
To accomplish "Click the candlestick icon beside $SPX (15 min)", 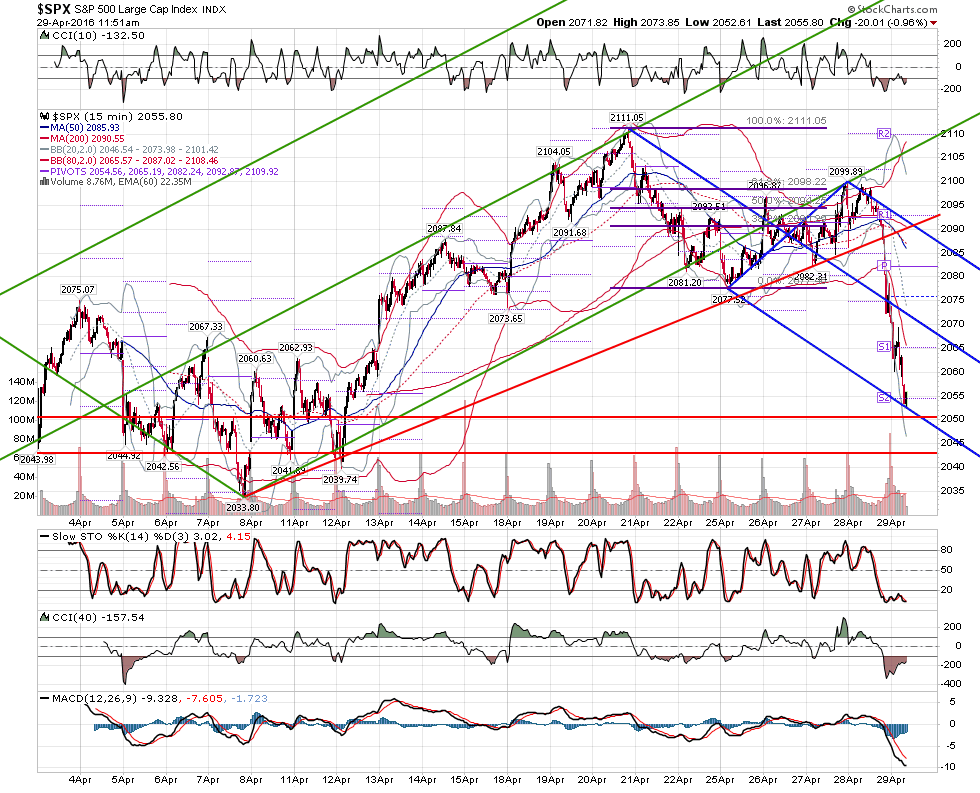I will (44, 116).
